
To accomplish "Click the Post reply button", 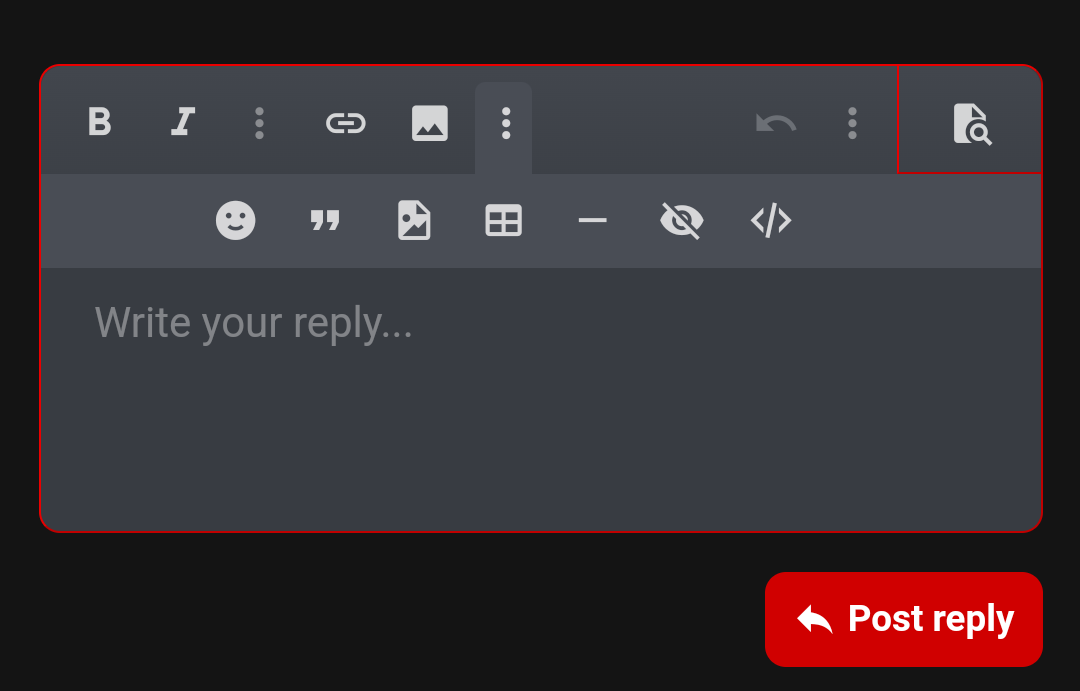I will click(904, 619).
